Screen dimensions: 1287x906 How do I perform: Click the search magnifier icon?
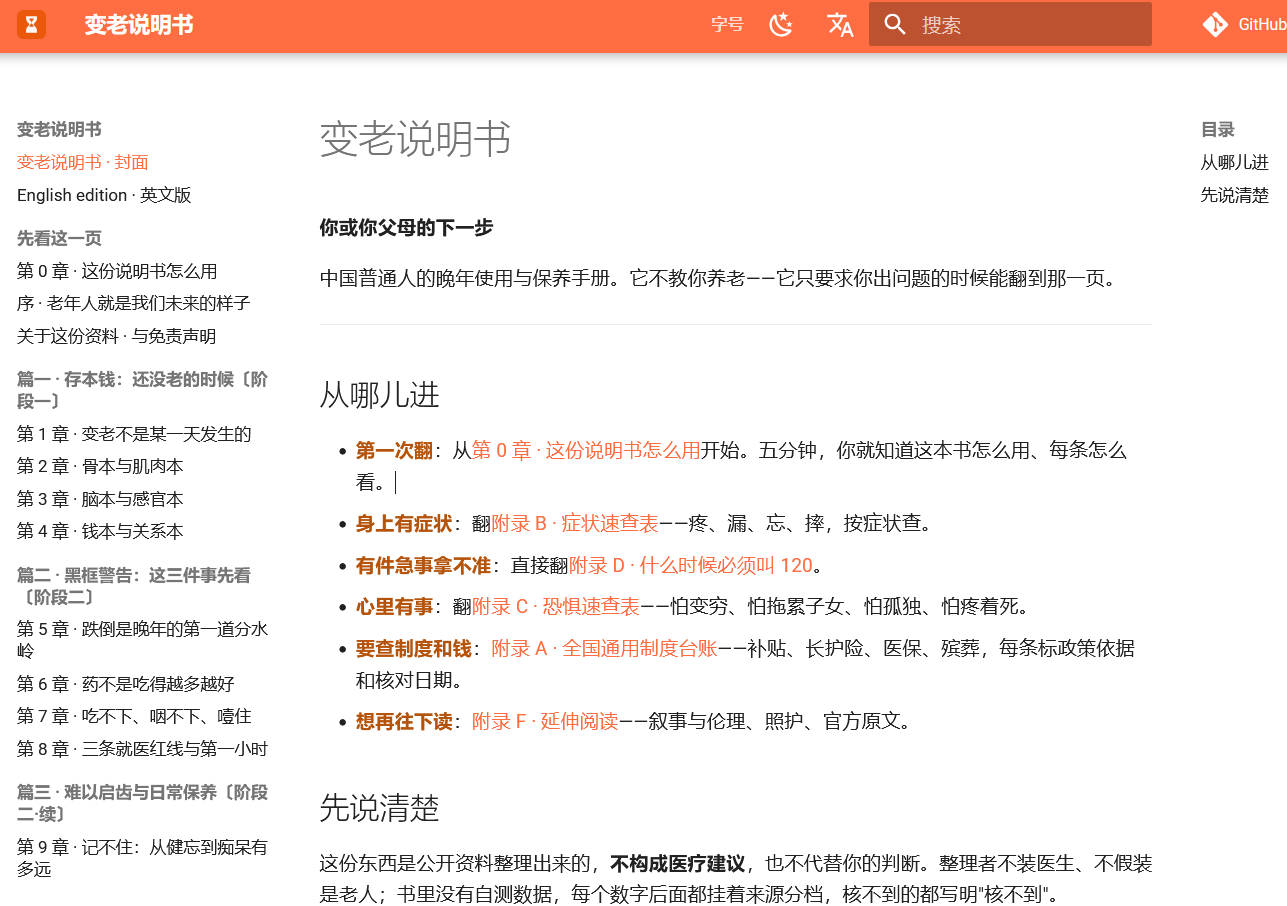(x=896, y=25)
